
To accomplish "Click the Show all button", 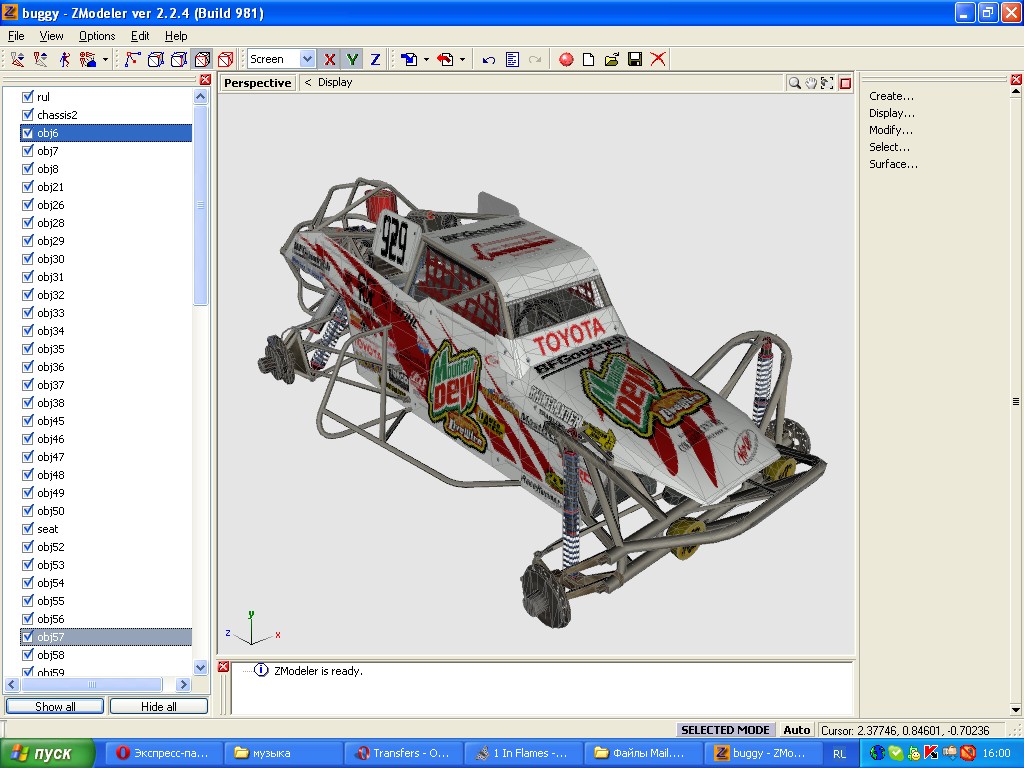I will coord(55,707).
